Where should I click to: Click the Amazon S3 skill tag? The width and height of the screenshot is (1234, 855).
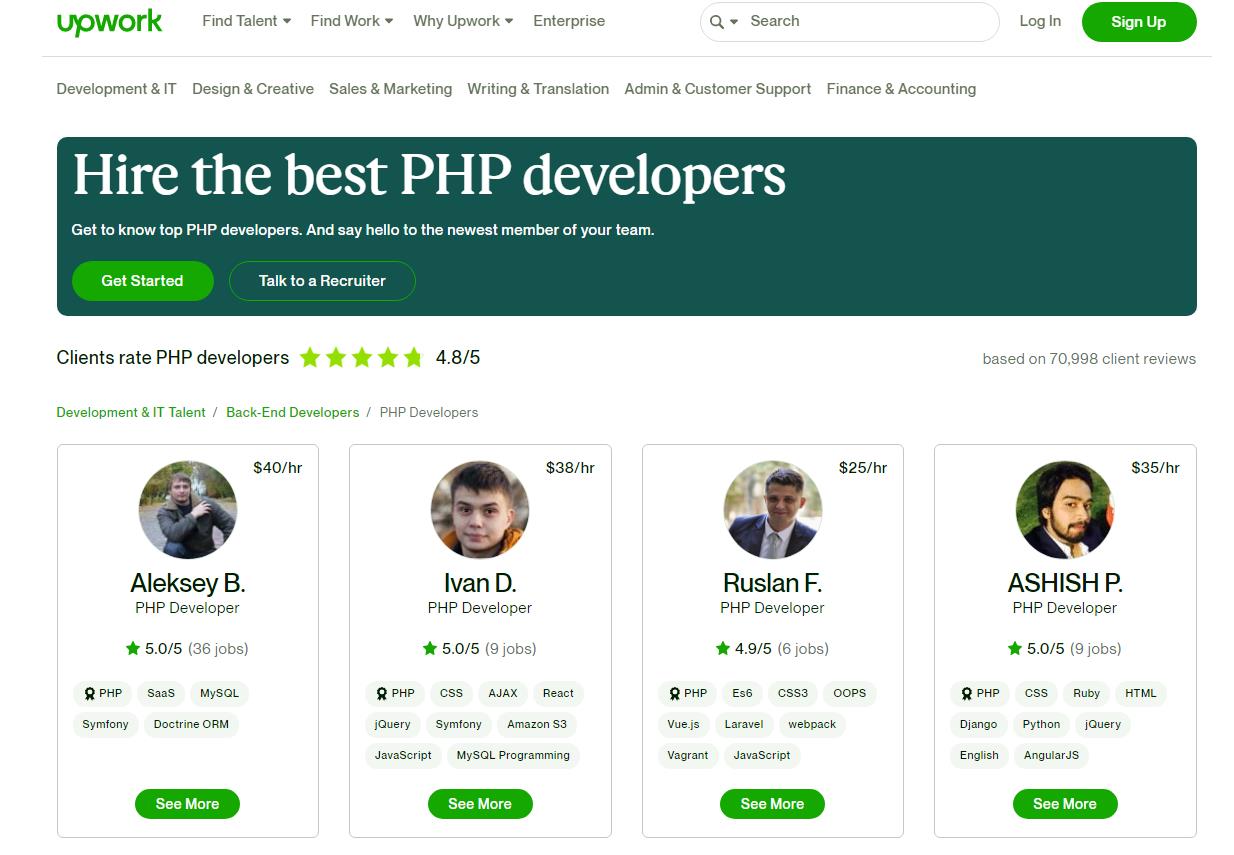537,724
